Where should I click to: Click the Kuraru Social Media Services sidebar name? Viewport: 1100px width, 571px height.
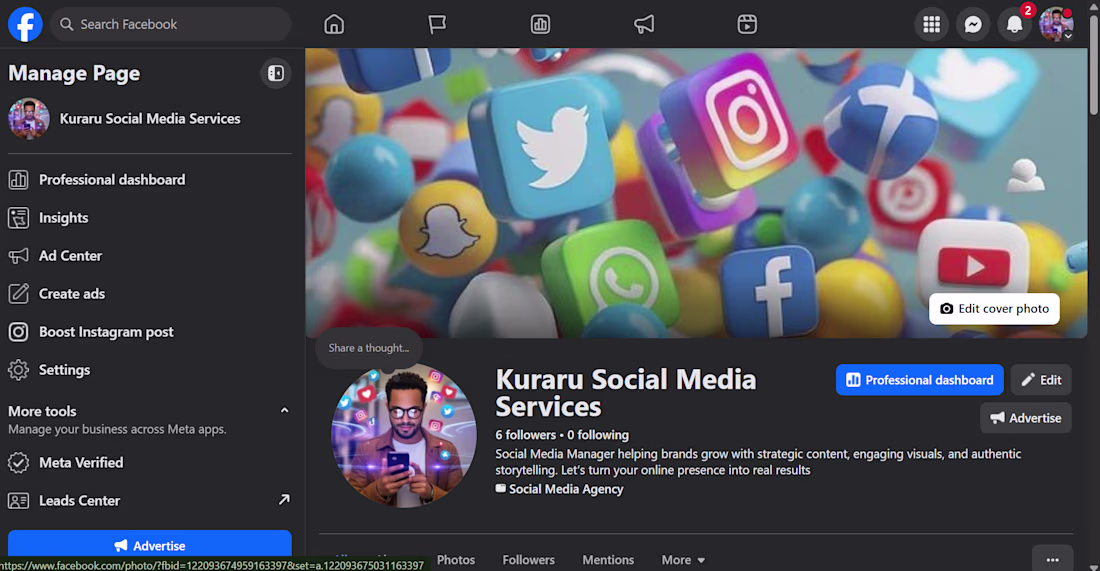[150, 119]
